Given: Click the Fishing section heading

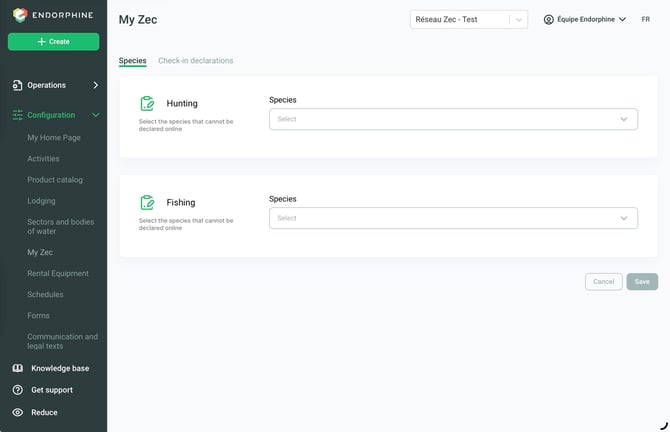Looking at the screenshot, I should pos(181,203).
